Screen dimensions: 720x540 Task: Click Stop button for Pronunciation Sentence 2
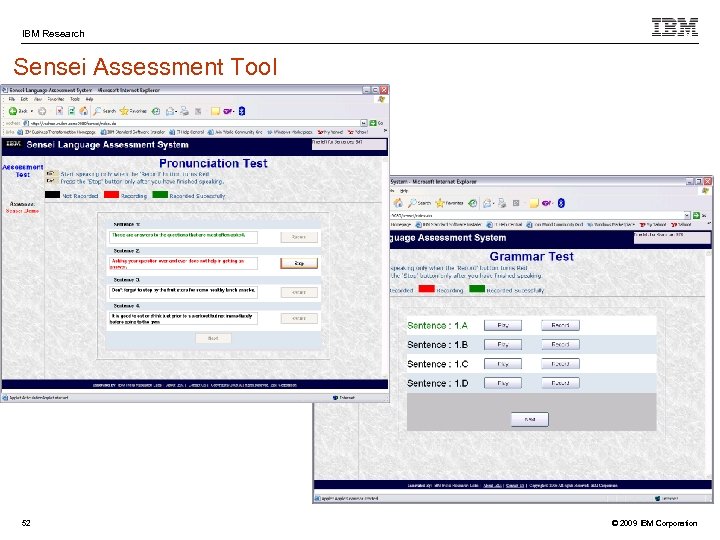(299, 263)
